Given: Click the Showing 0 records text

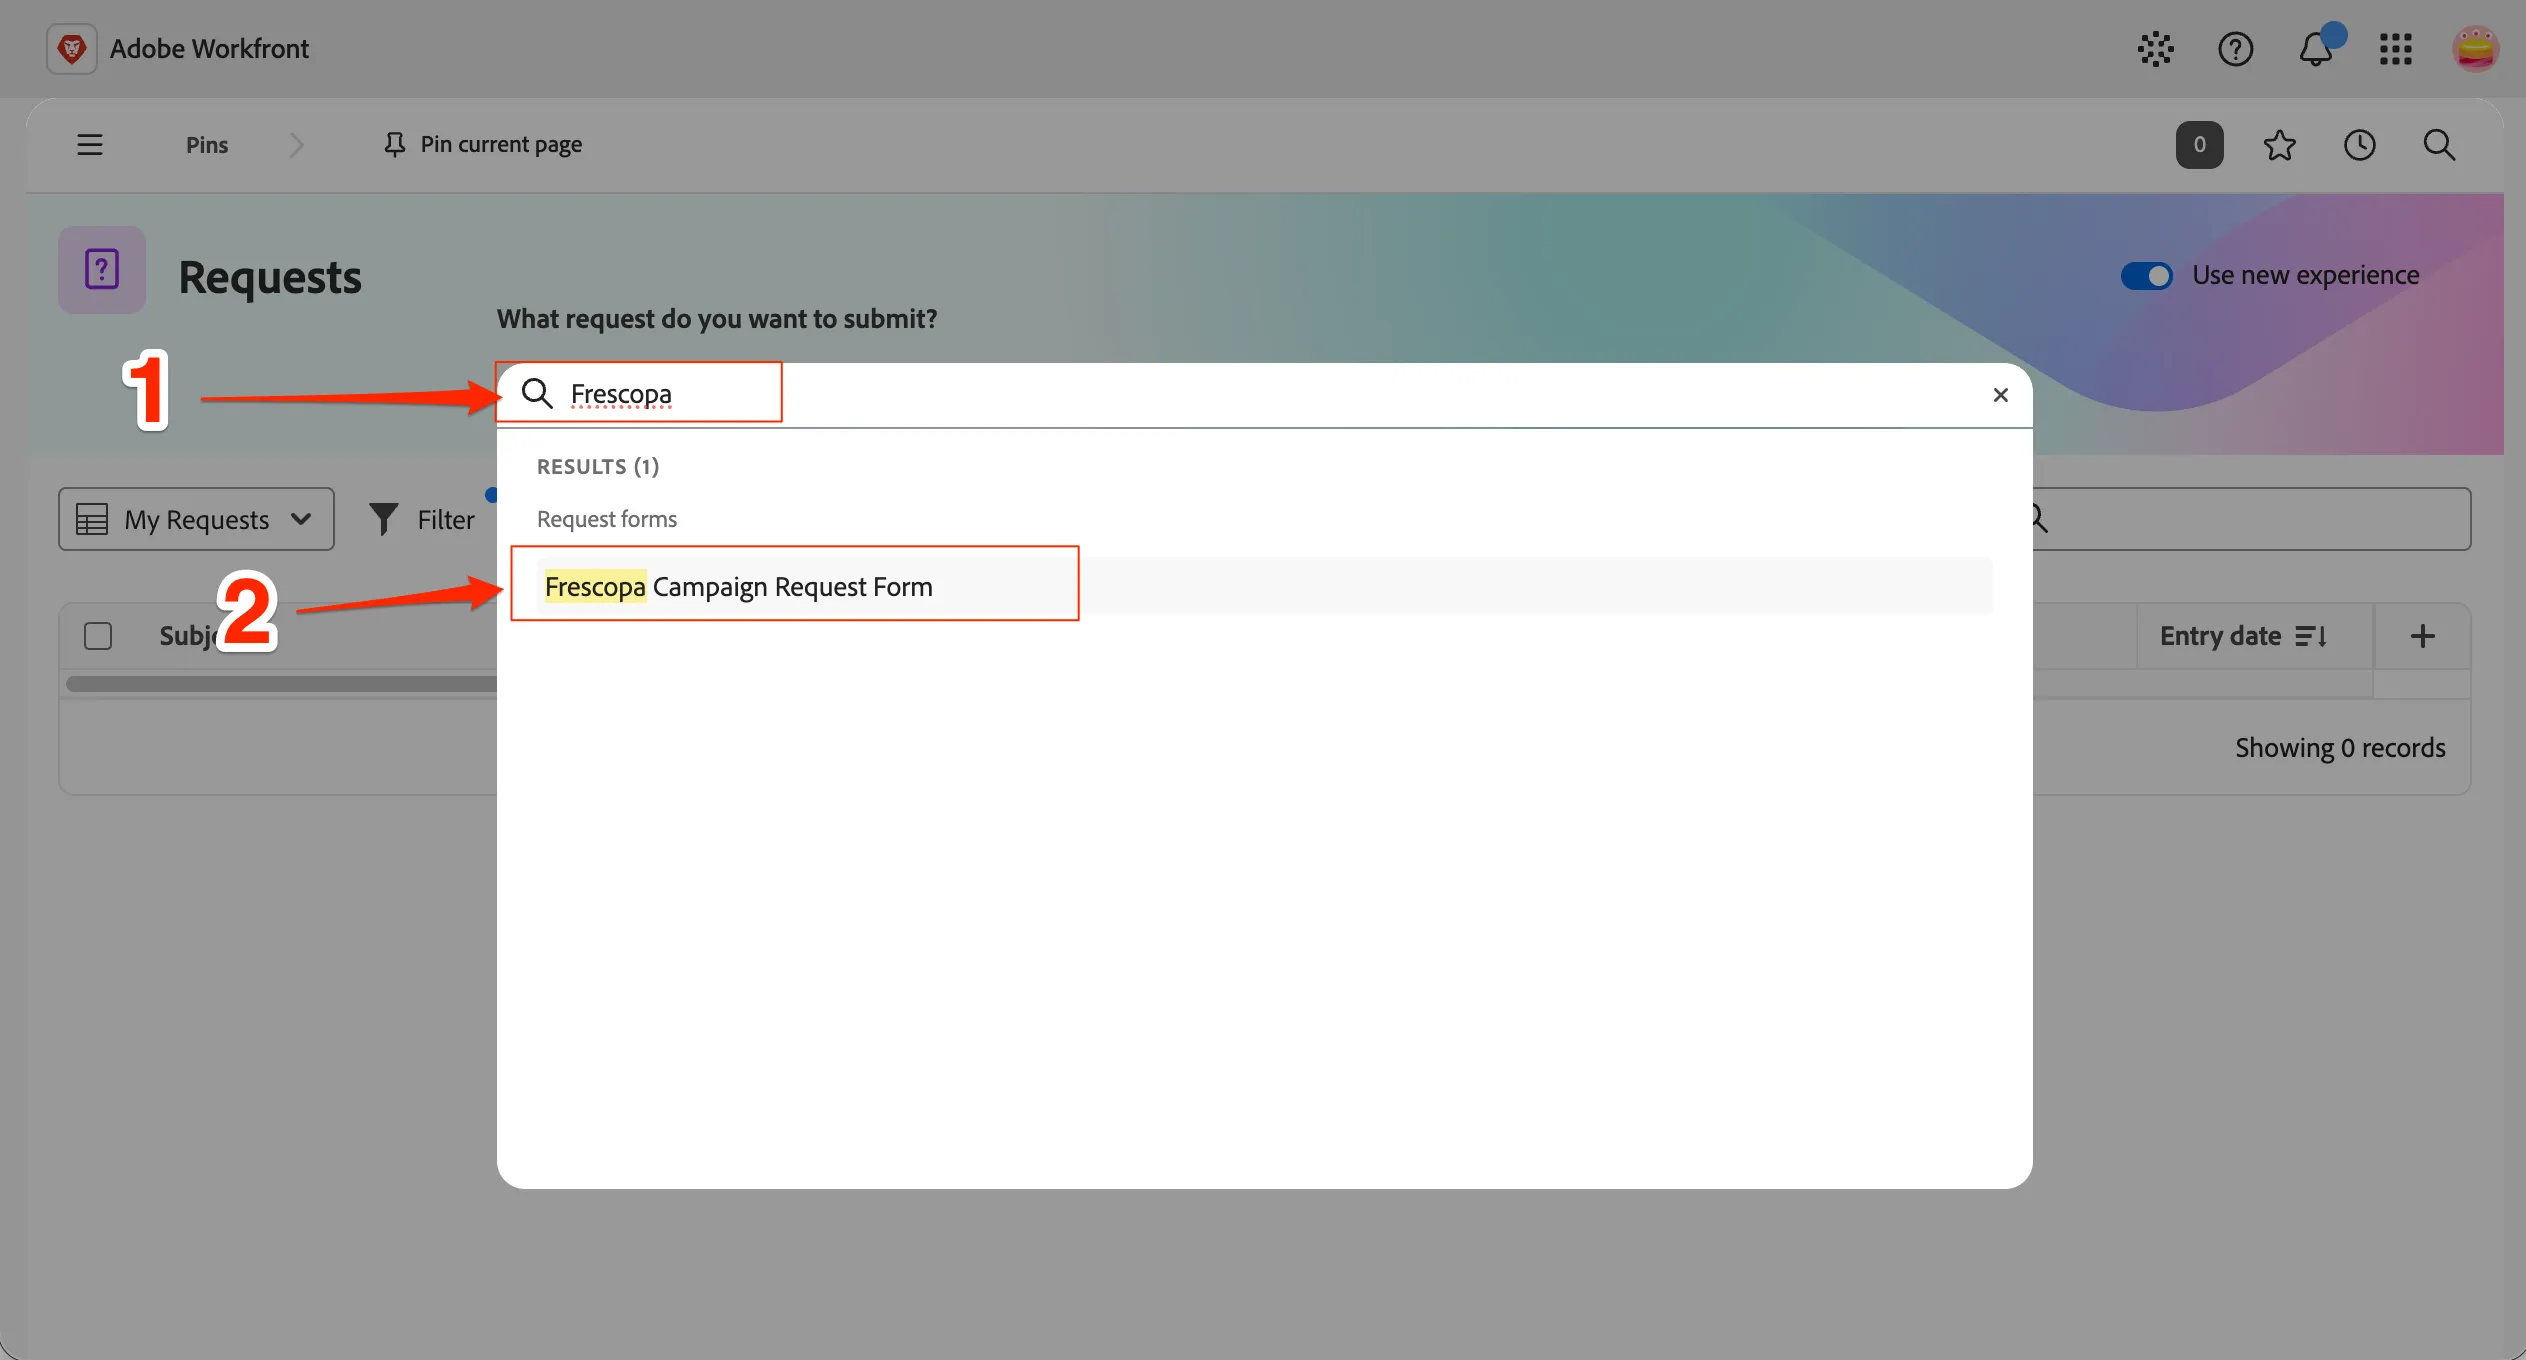Looking at the screenshot, I should [2340, 748].
